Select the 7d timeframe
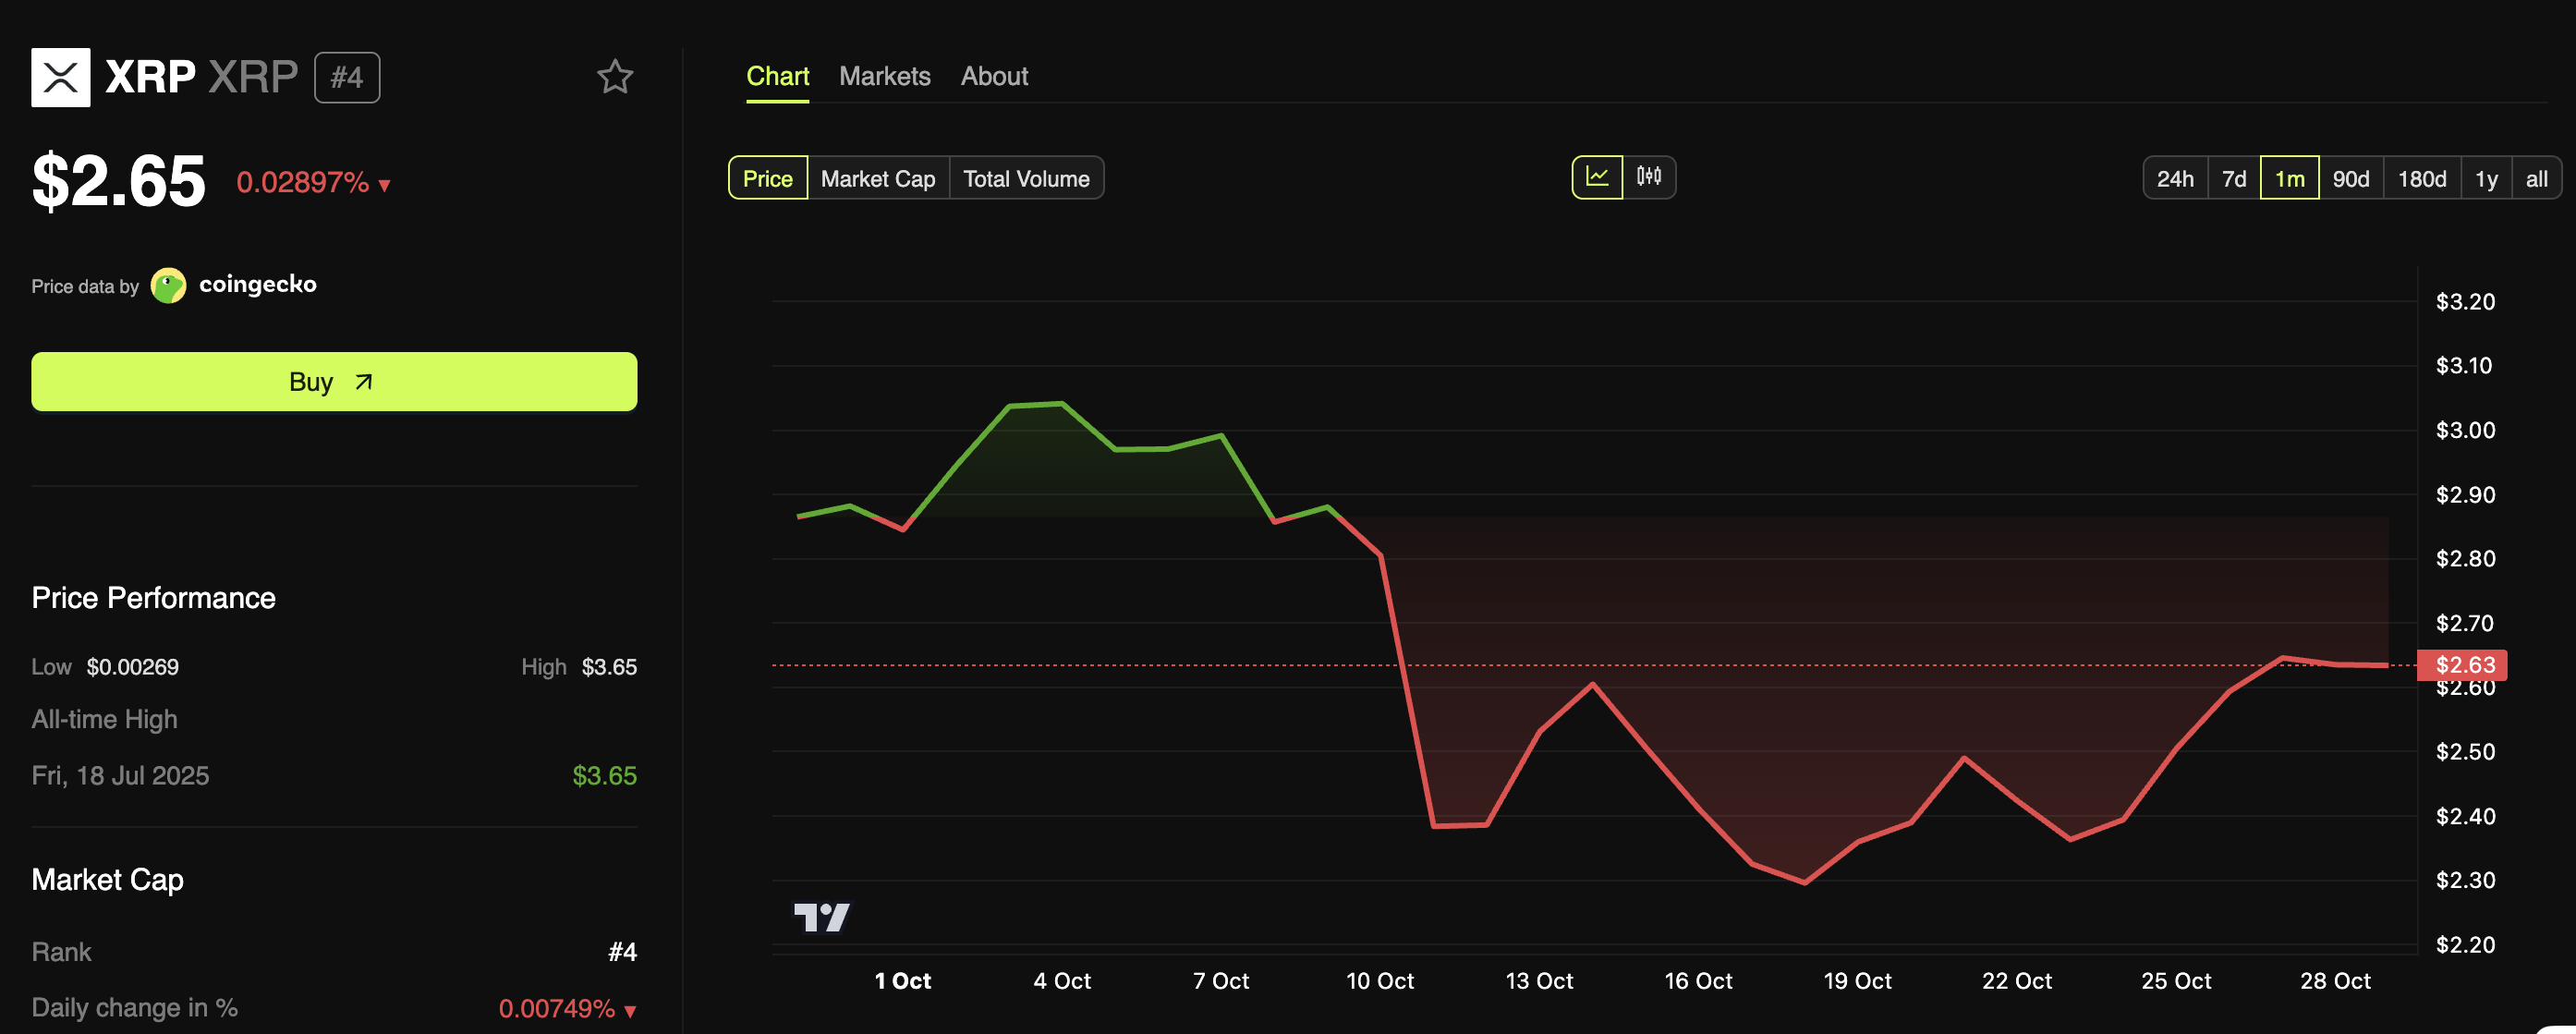The height and width of the screenshot is (1034, 2576). point(2234,177)
